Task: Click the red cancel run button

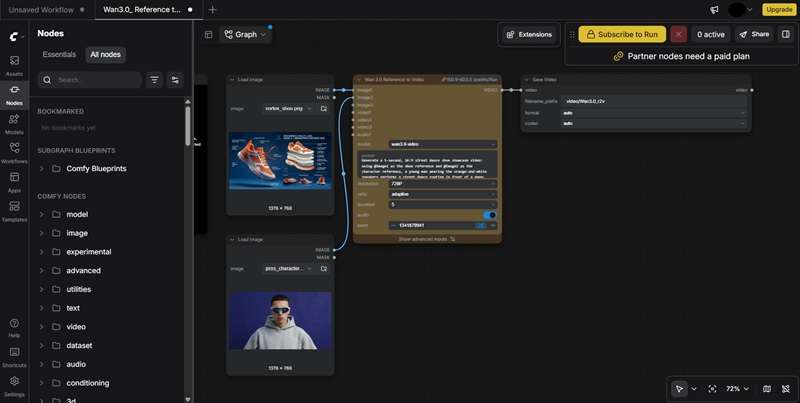Action: tap(679, 34)
